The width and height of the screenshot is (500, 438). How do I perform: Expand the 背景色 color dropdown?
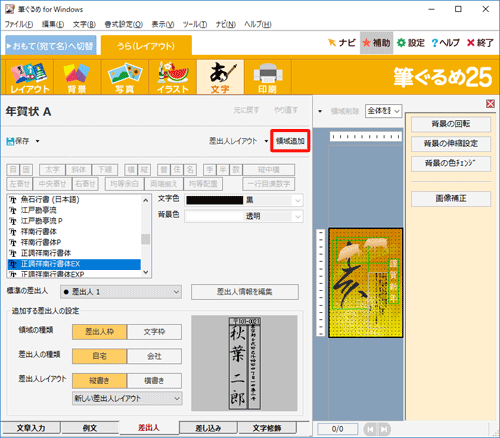tap(298, 217)
